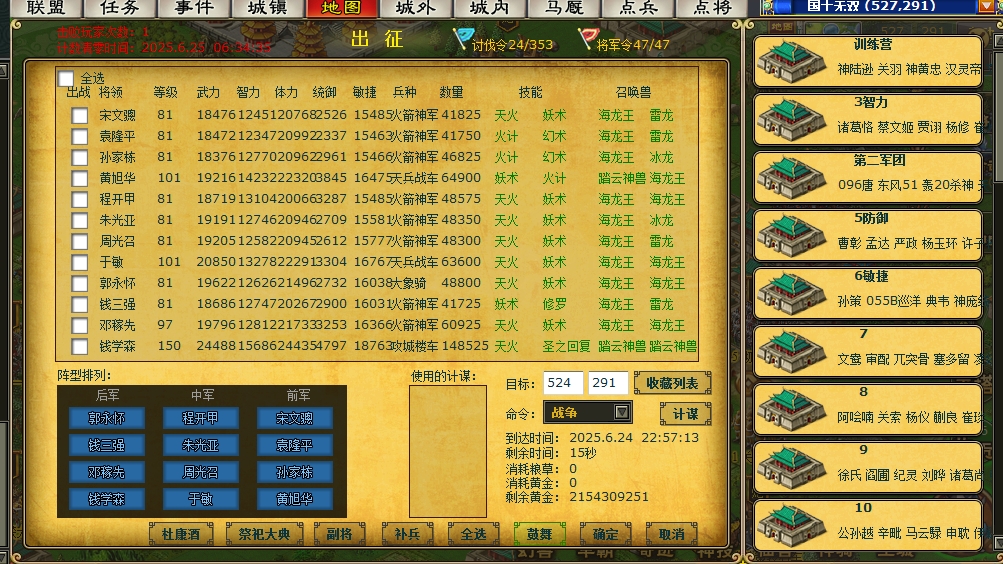
Task: Open the 事件 tab
Action: [x=194, y=8]
